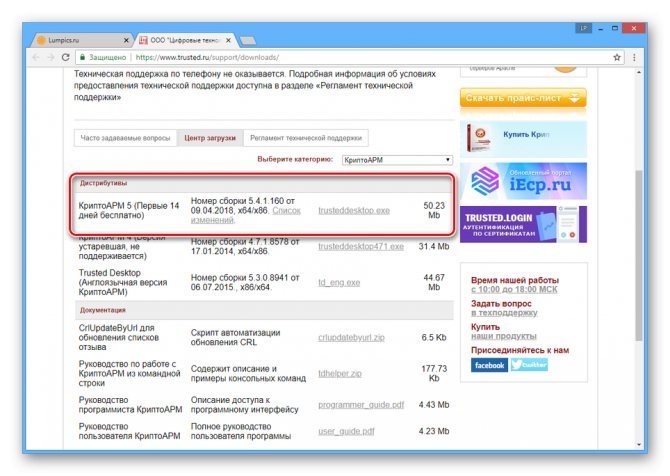Click the Выберите категорию label

coord(295,159)
